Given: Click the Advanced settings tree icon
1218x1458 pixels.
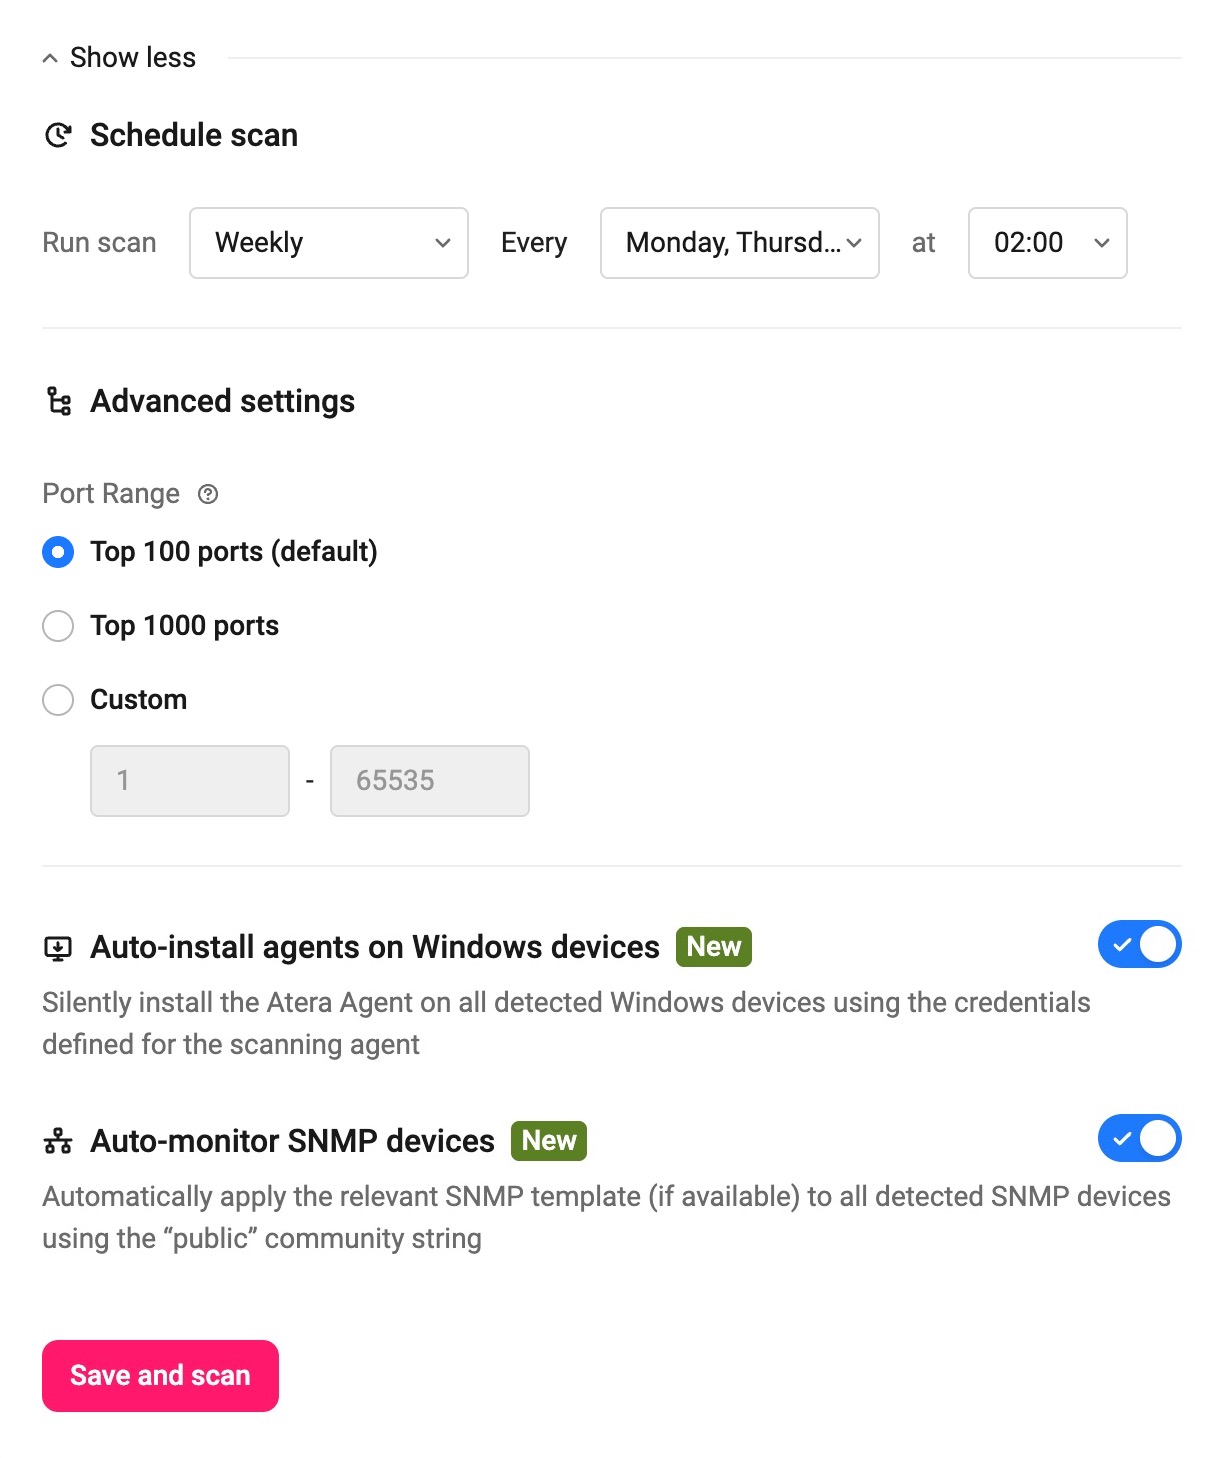Looking at the screenshot, I should point(59,401).
